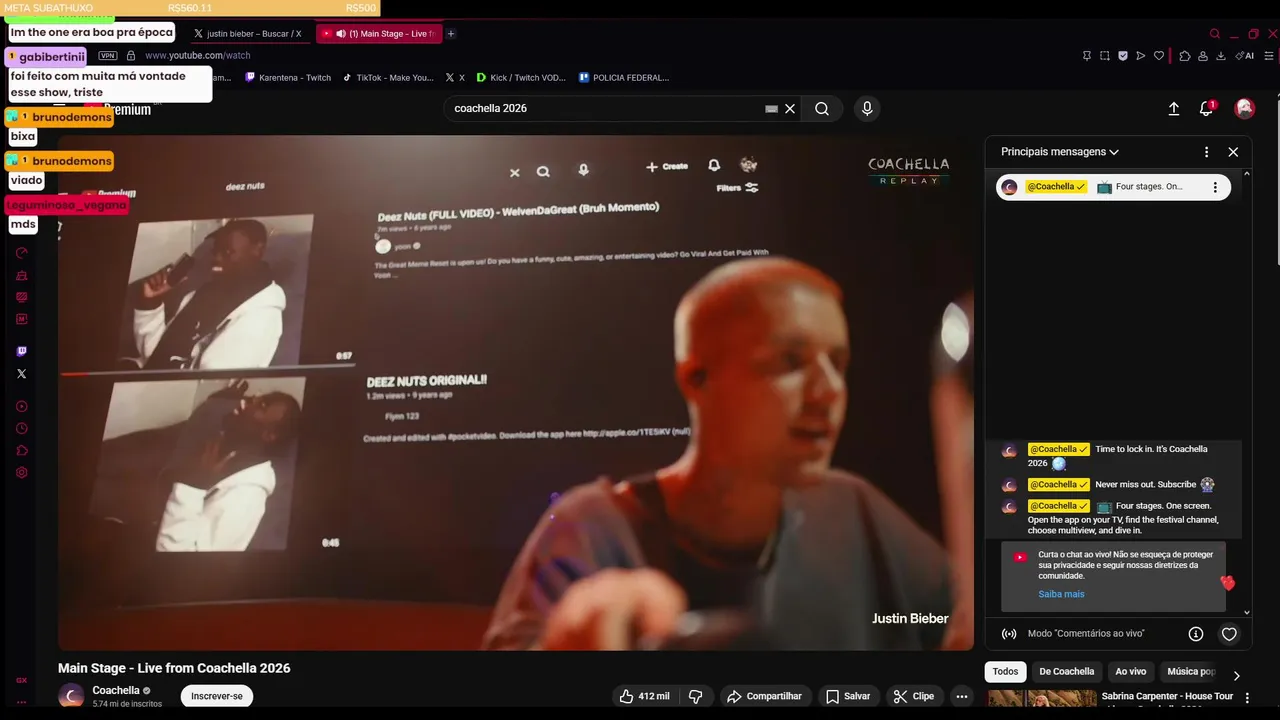Click the Compartilhar share button
Viewport: 1280px width, 720px height.
(765, 696)
